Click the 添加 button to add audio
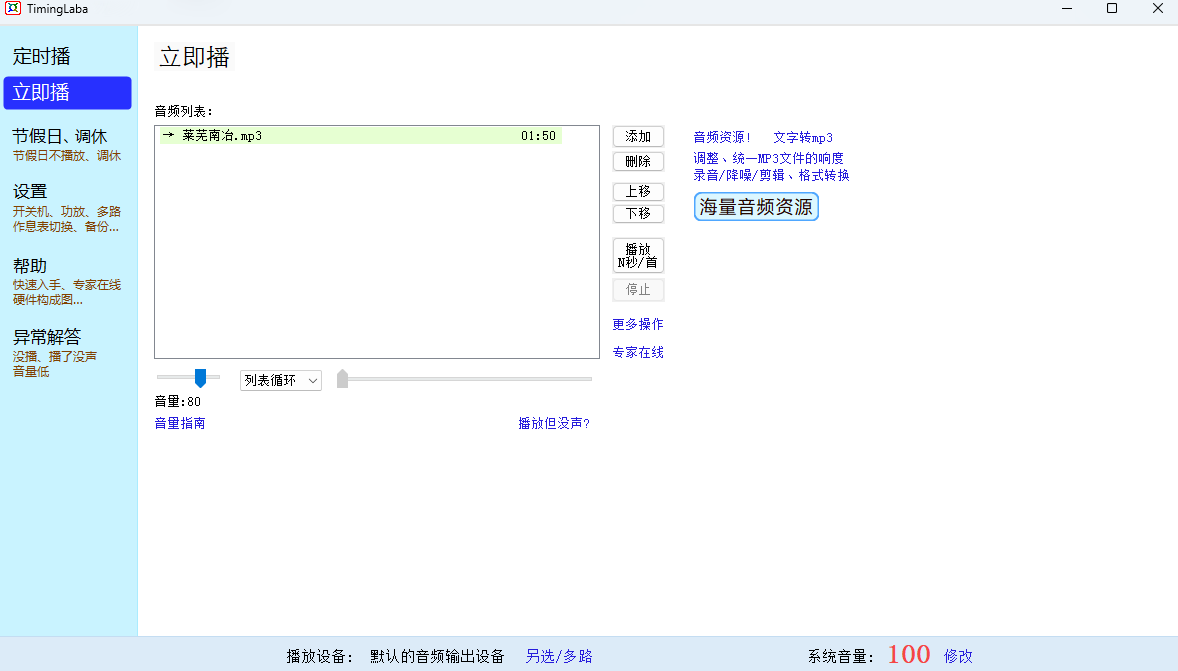The height and width of the screenshot is (671, 1178). [638, 137]
